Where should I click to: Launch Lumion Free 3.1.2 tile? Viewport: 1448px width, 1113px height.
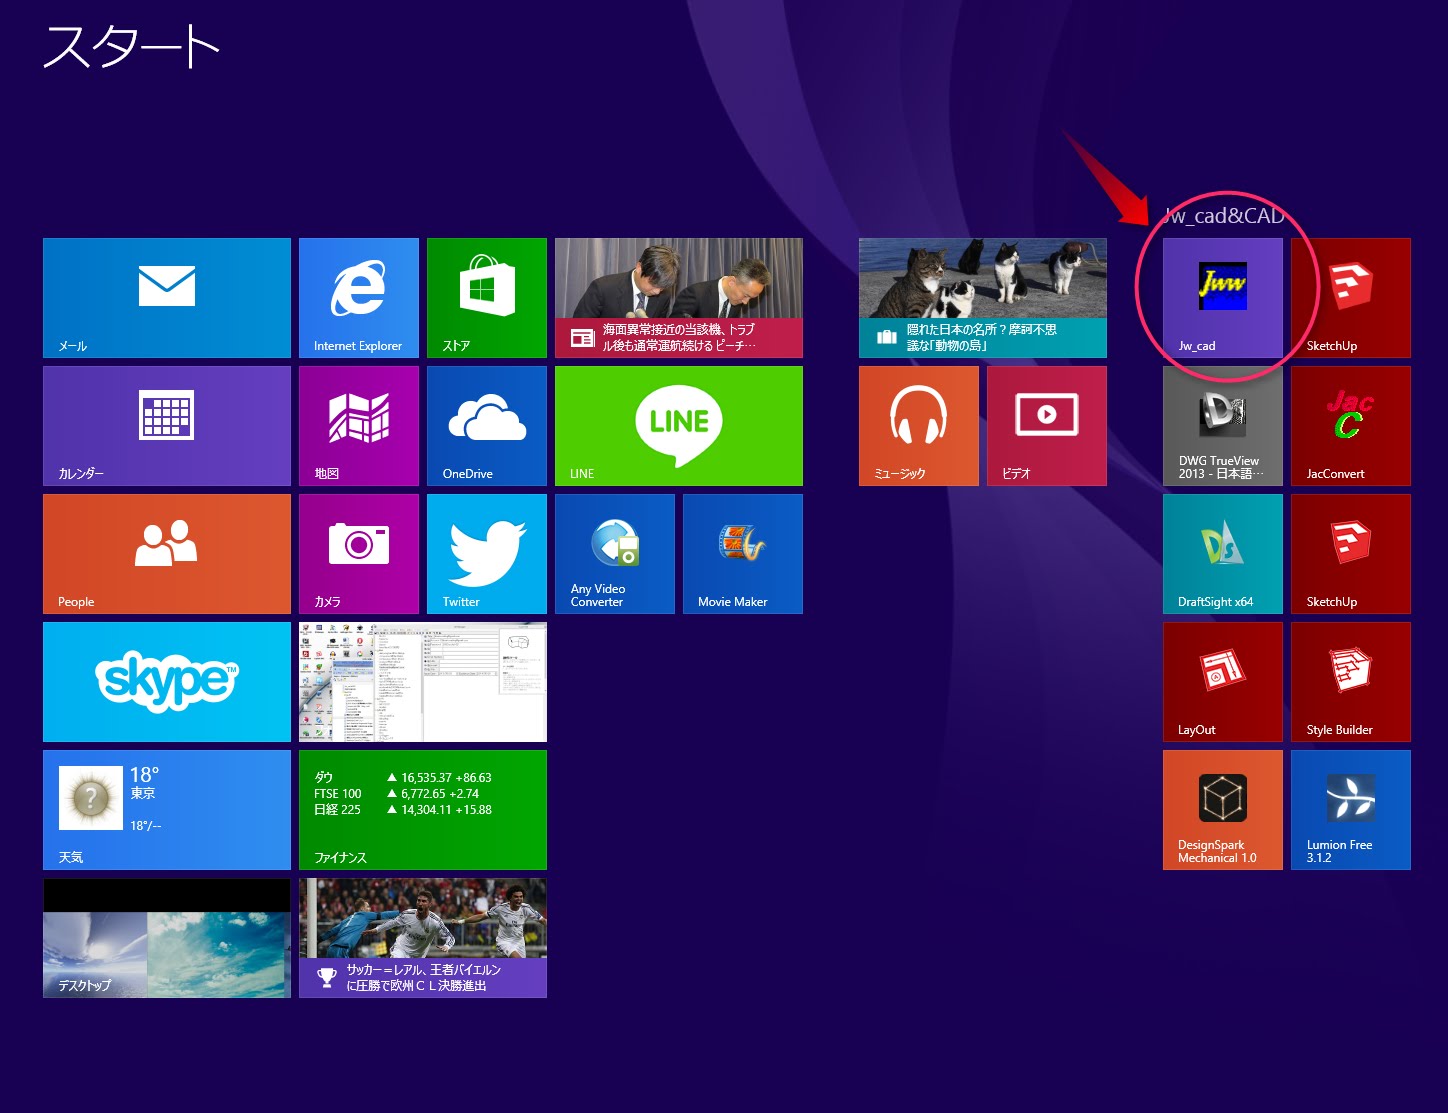pos(1351,810)
